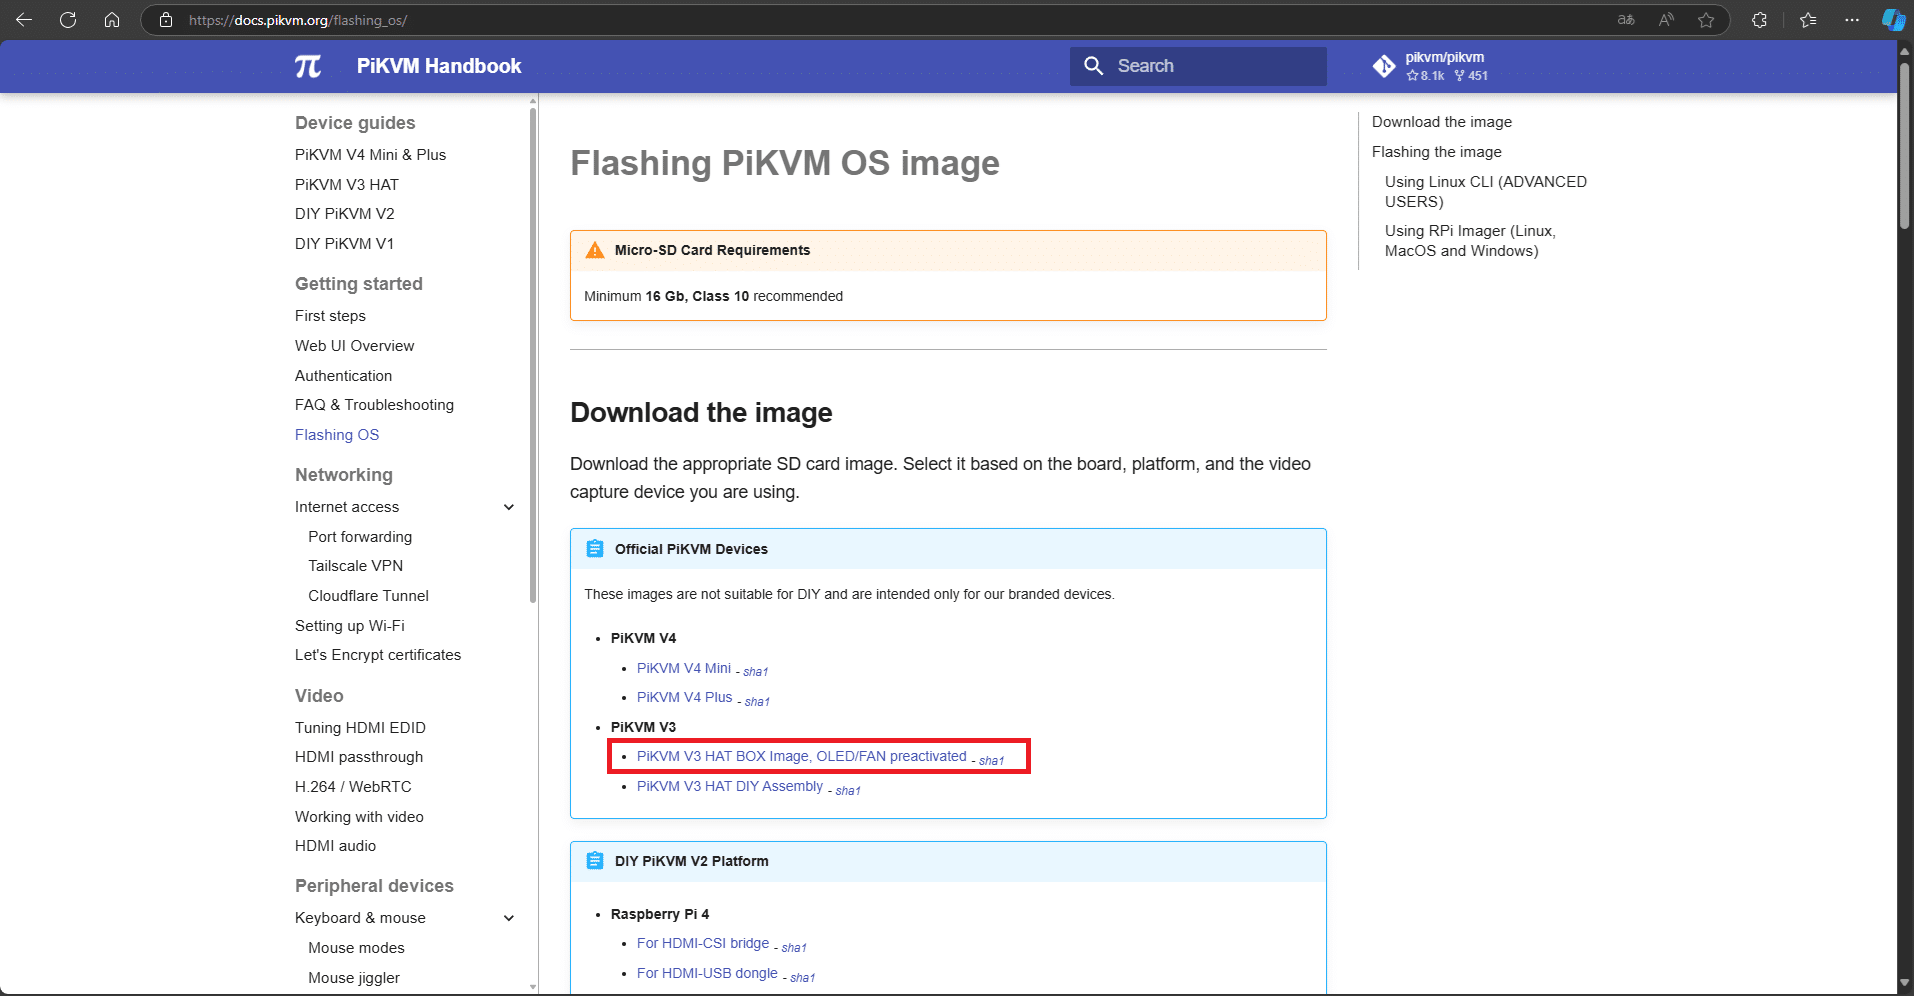Add page to favorites star icon
The image size is (1914, 996).
(x=1706, y=20)
